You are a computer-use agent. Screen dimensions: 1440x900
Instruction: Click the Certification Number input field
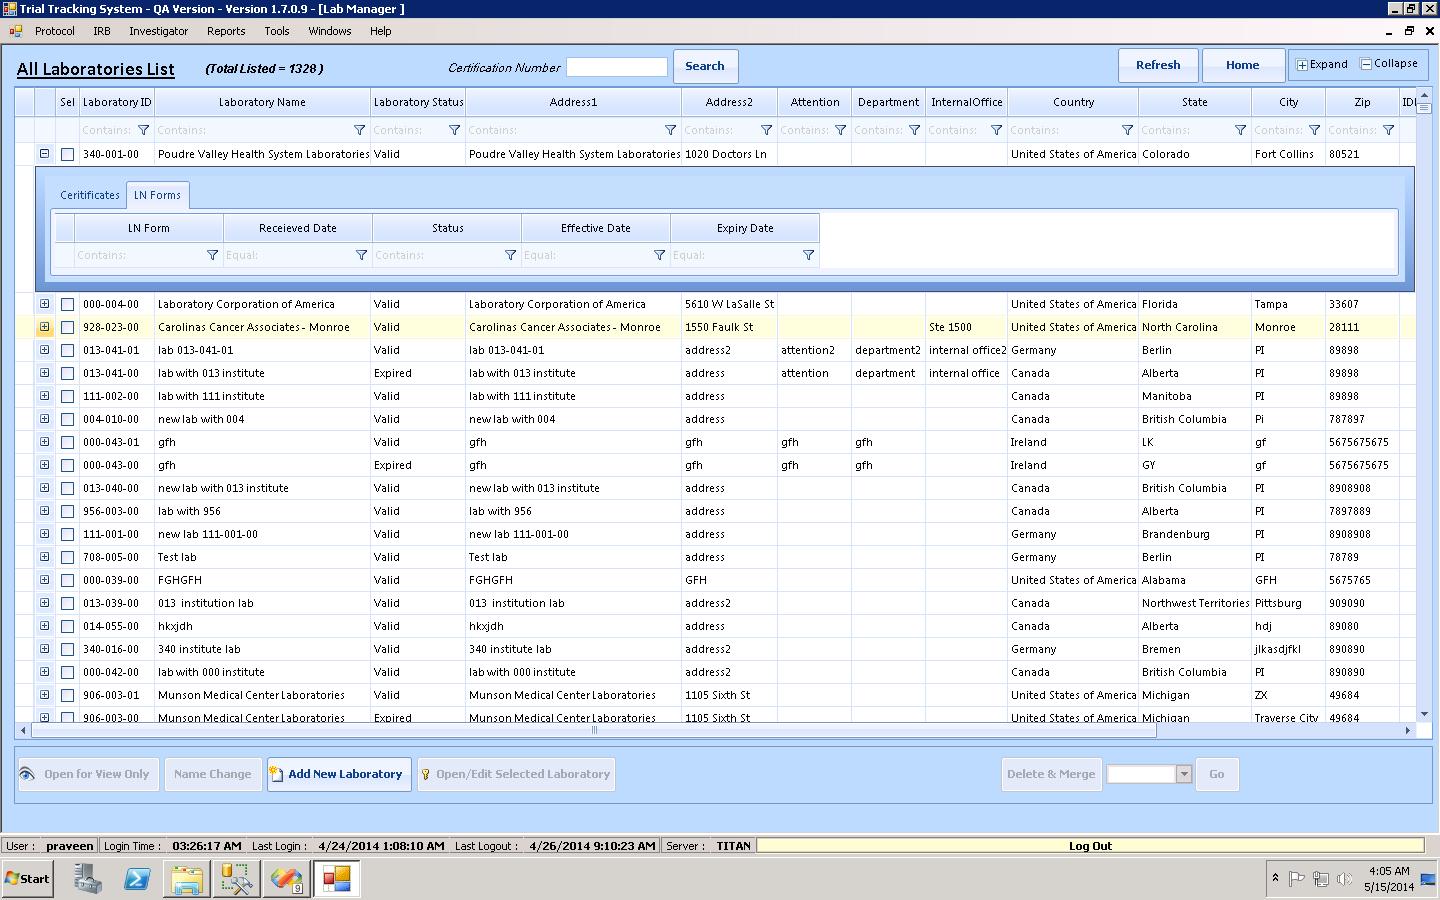coord(616,67)
